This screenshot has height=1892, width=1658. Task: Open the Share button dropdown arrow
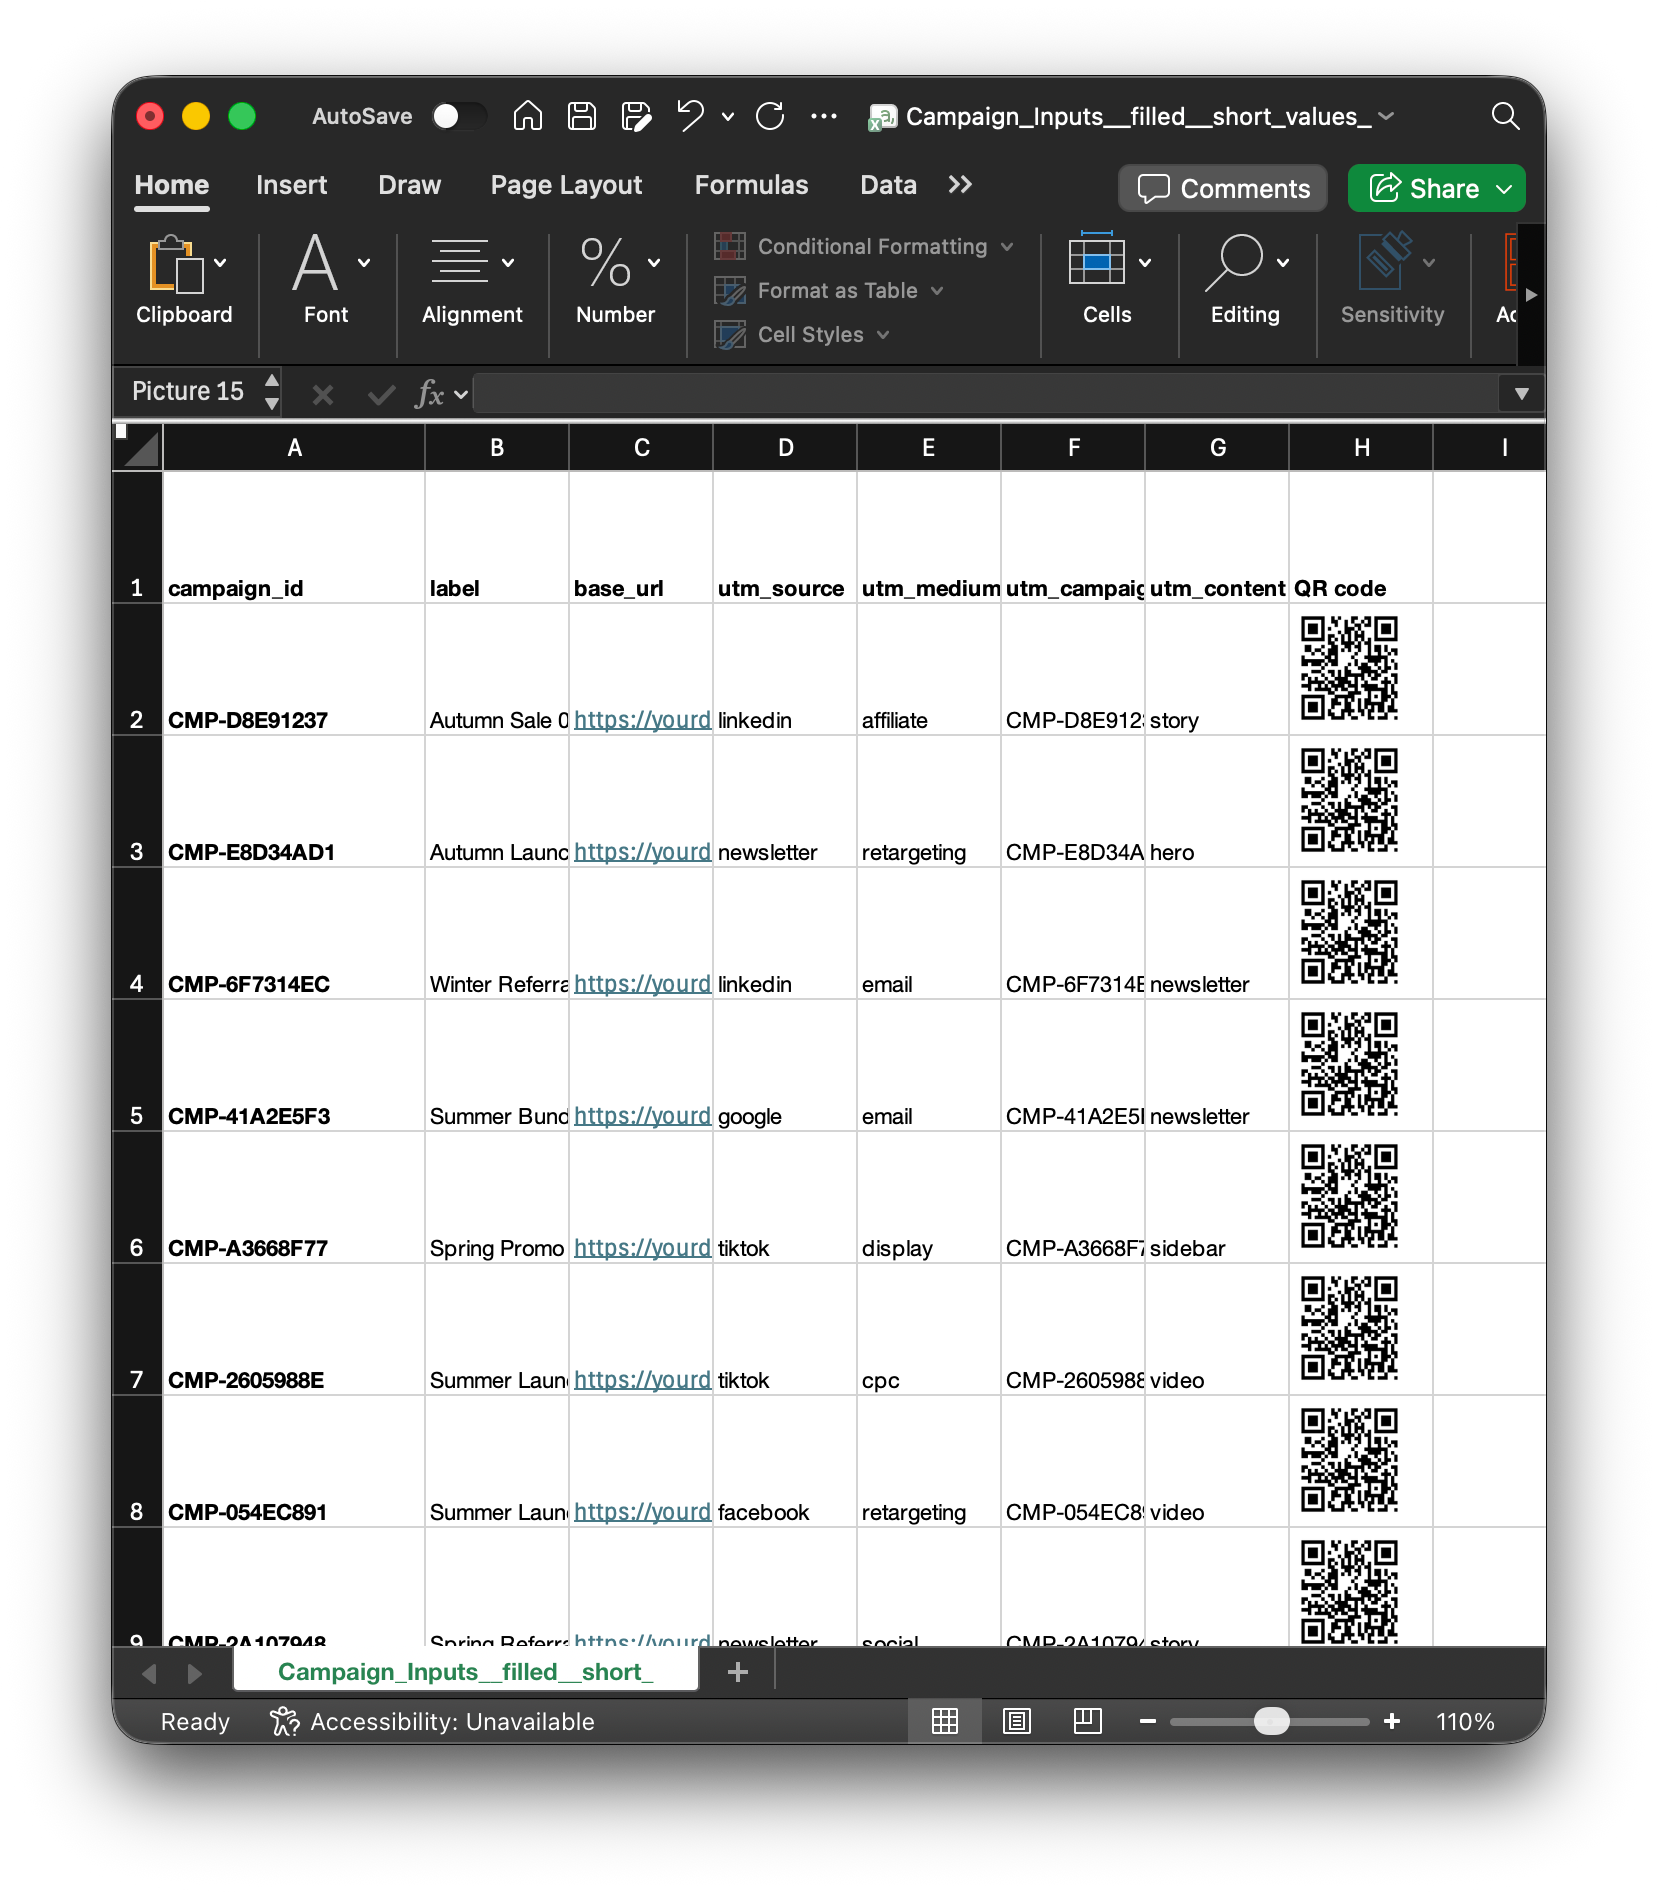pos(1504,189)
